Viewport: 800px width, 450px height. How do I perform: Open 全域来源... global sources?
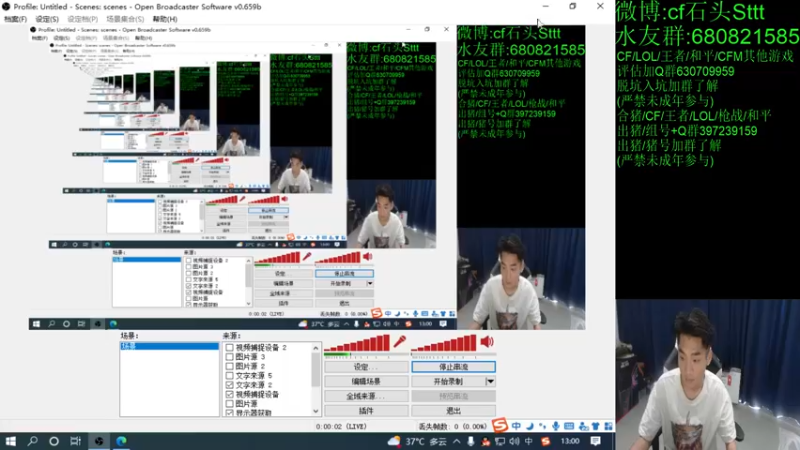pos(366,396)
